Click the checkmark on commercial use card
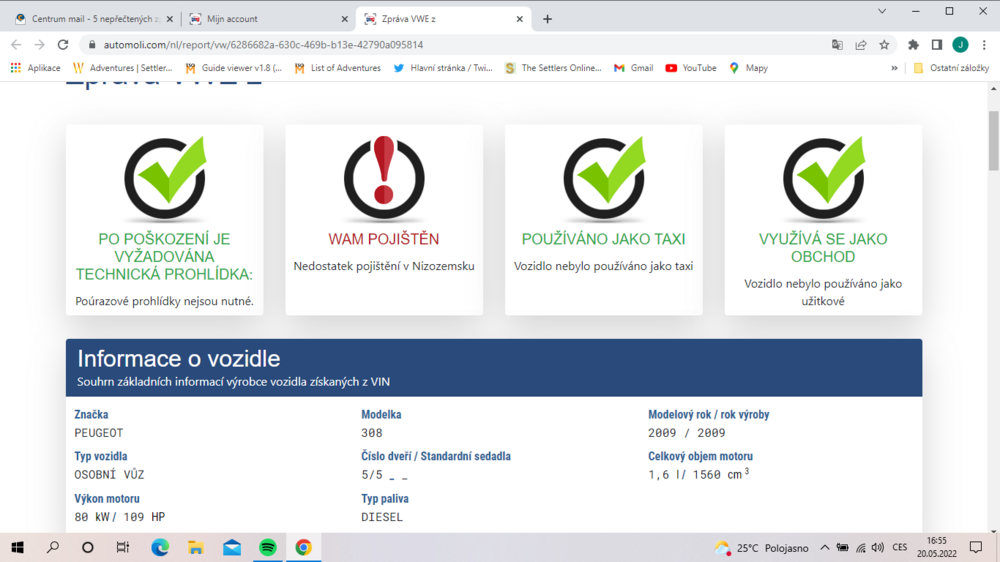 coord(824,177)
